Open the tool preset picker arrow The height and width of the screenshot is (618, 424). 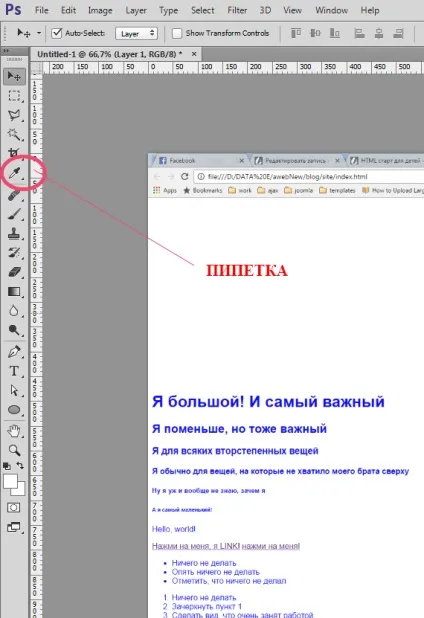[x=39, y=33]
